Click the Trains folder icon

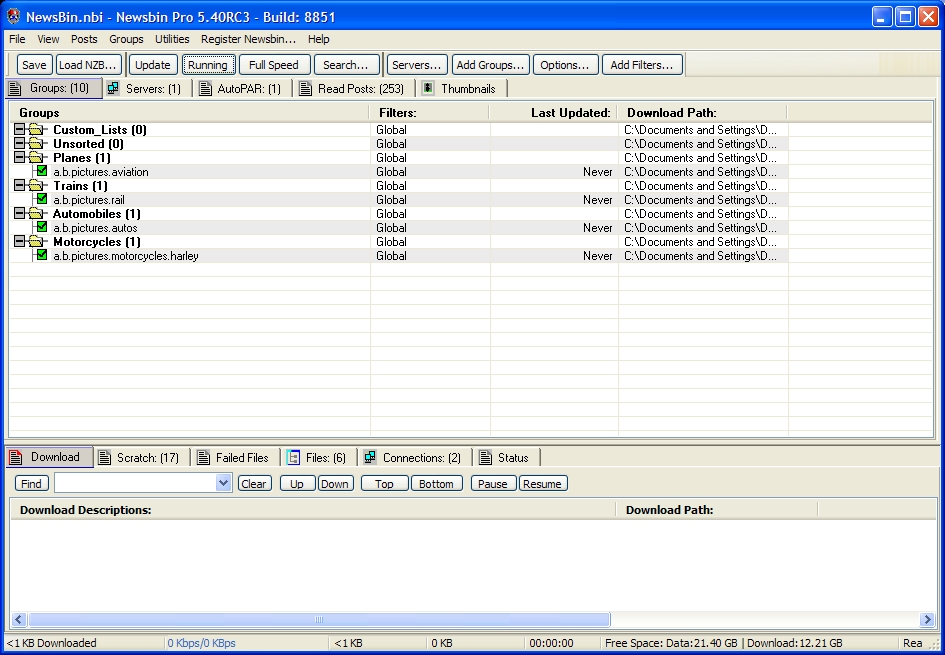click(37, 186)
